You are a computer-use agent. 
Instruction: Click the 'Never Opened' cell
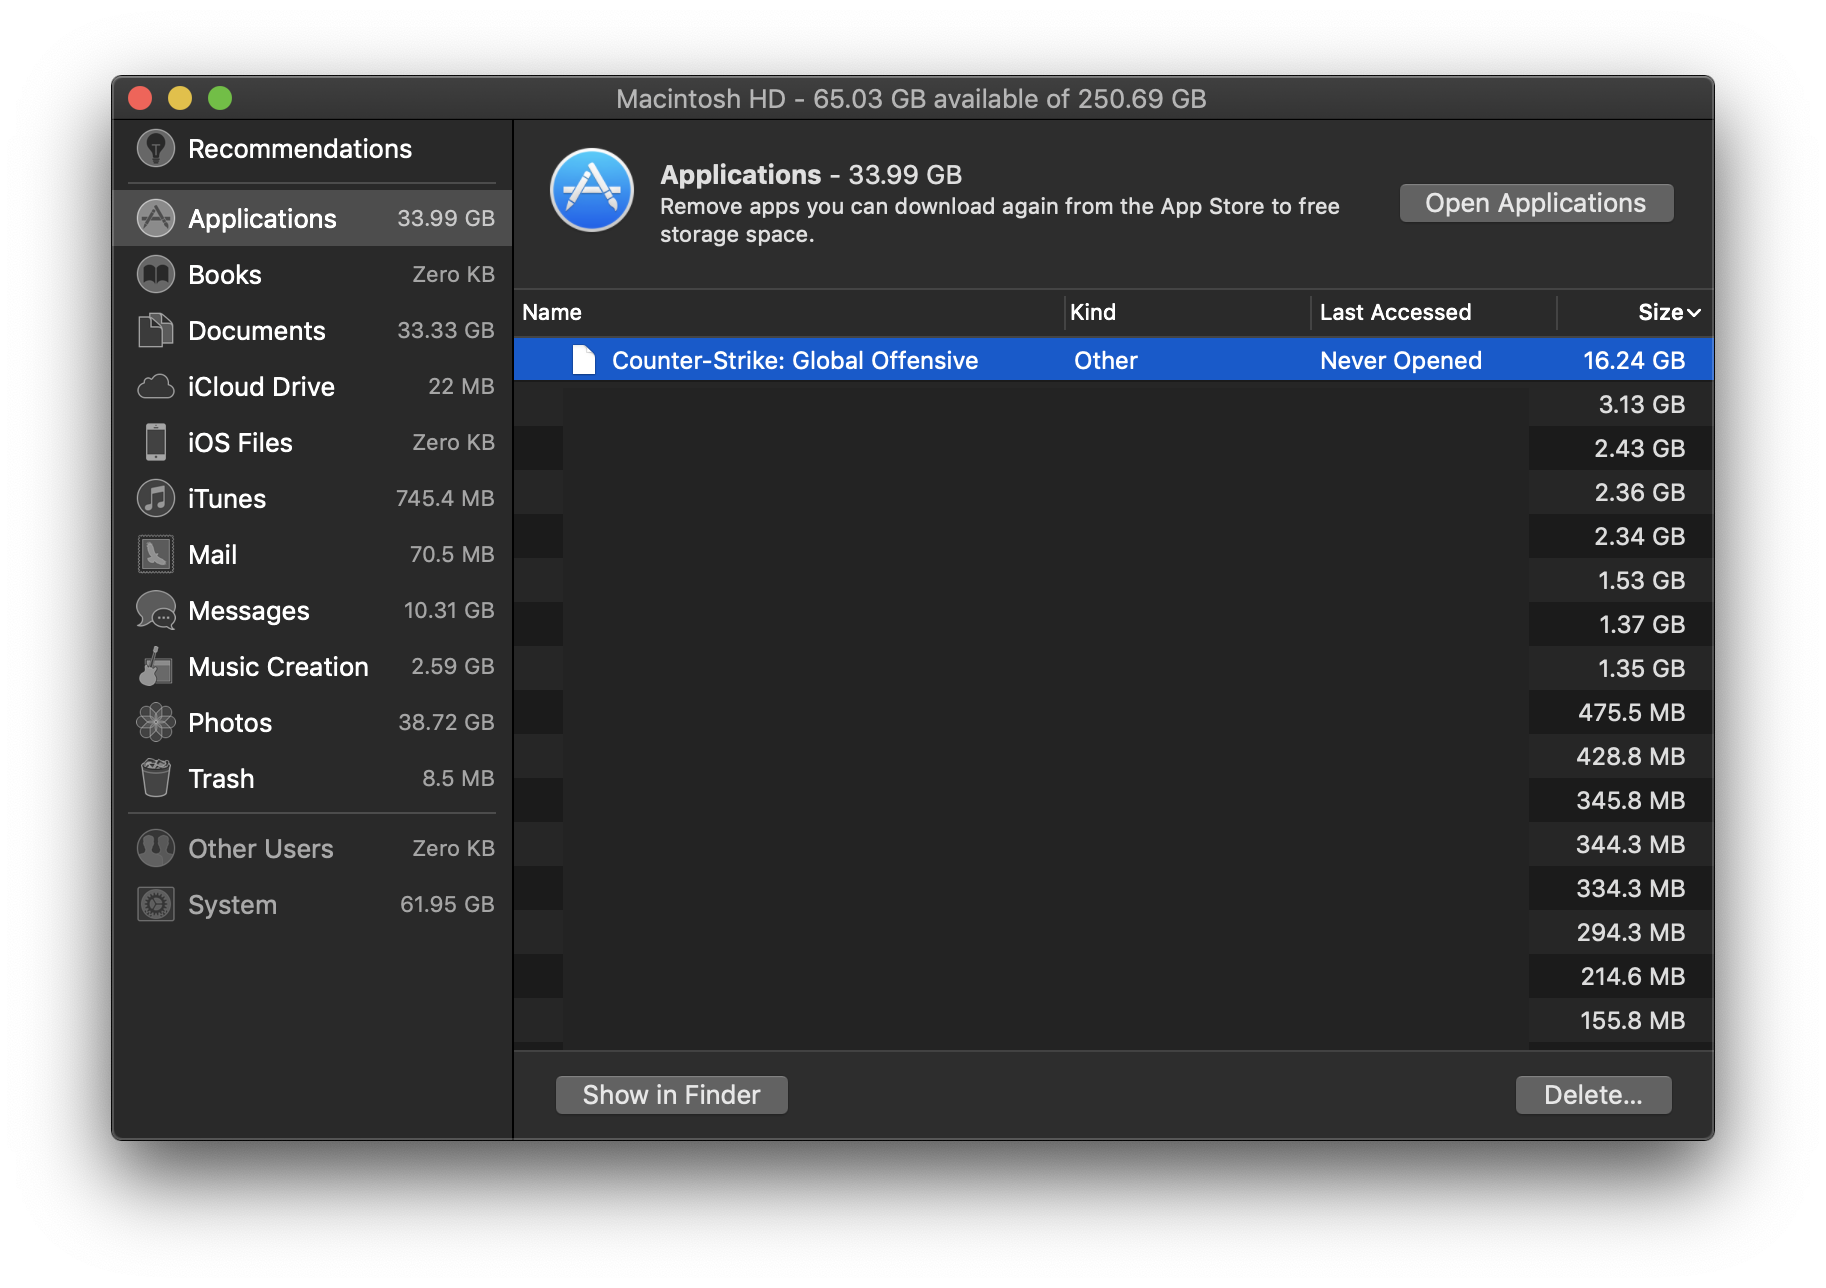[x=1401, y=360]
